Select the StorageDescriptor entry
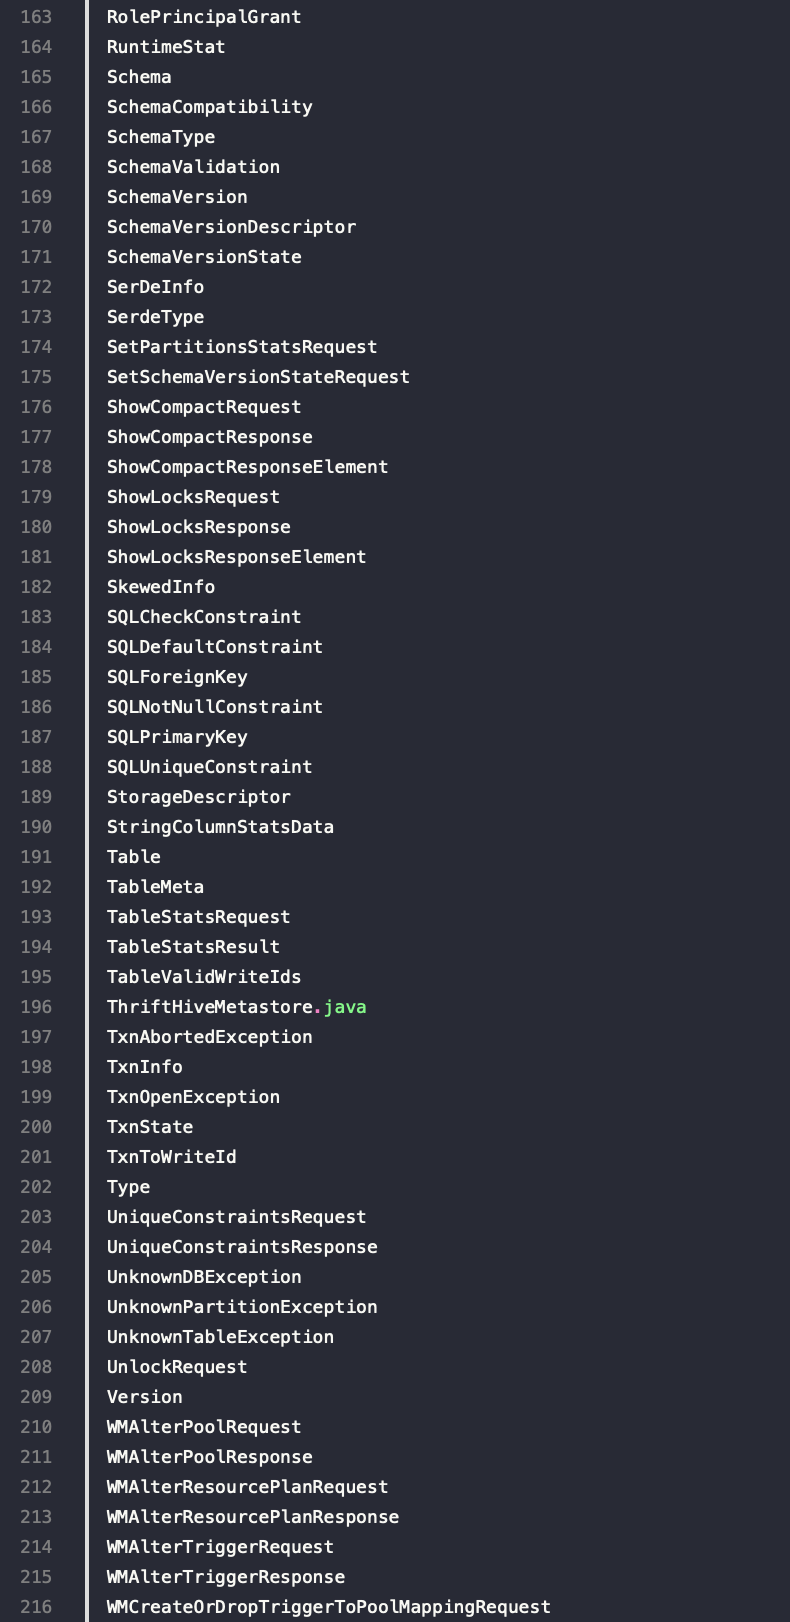790x1622 pixels. point(199,797)
